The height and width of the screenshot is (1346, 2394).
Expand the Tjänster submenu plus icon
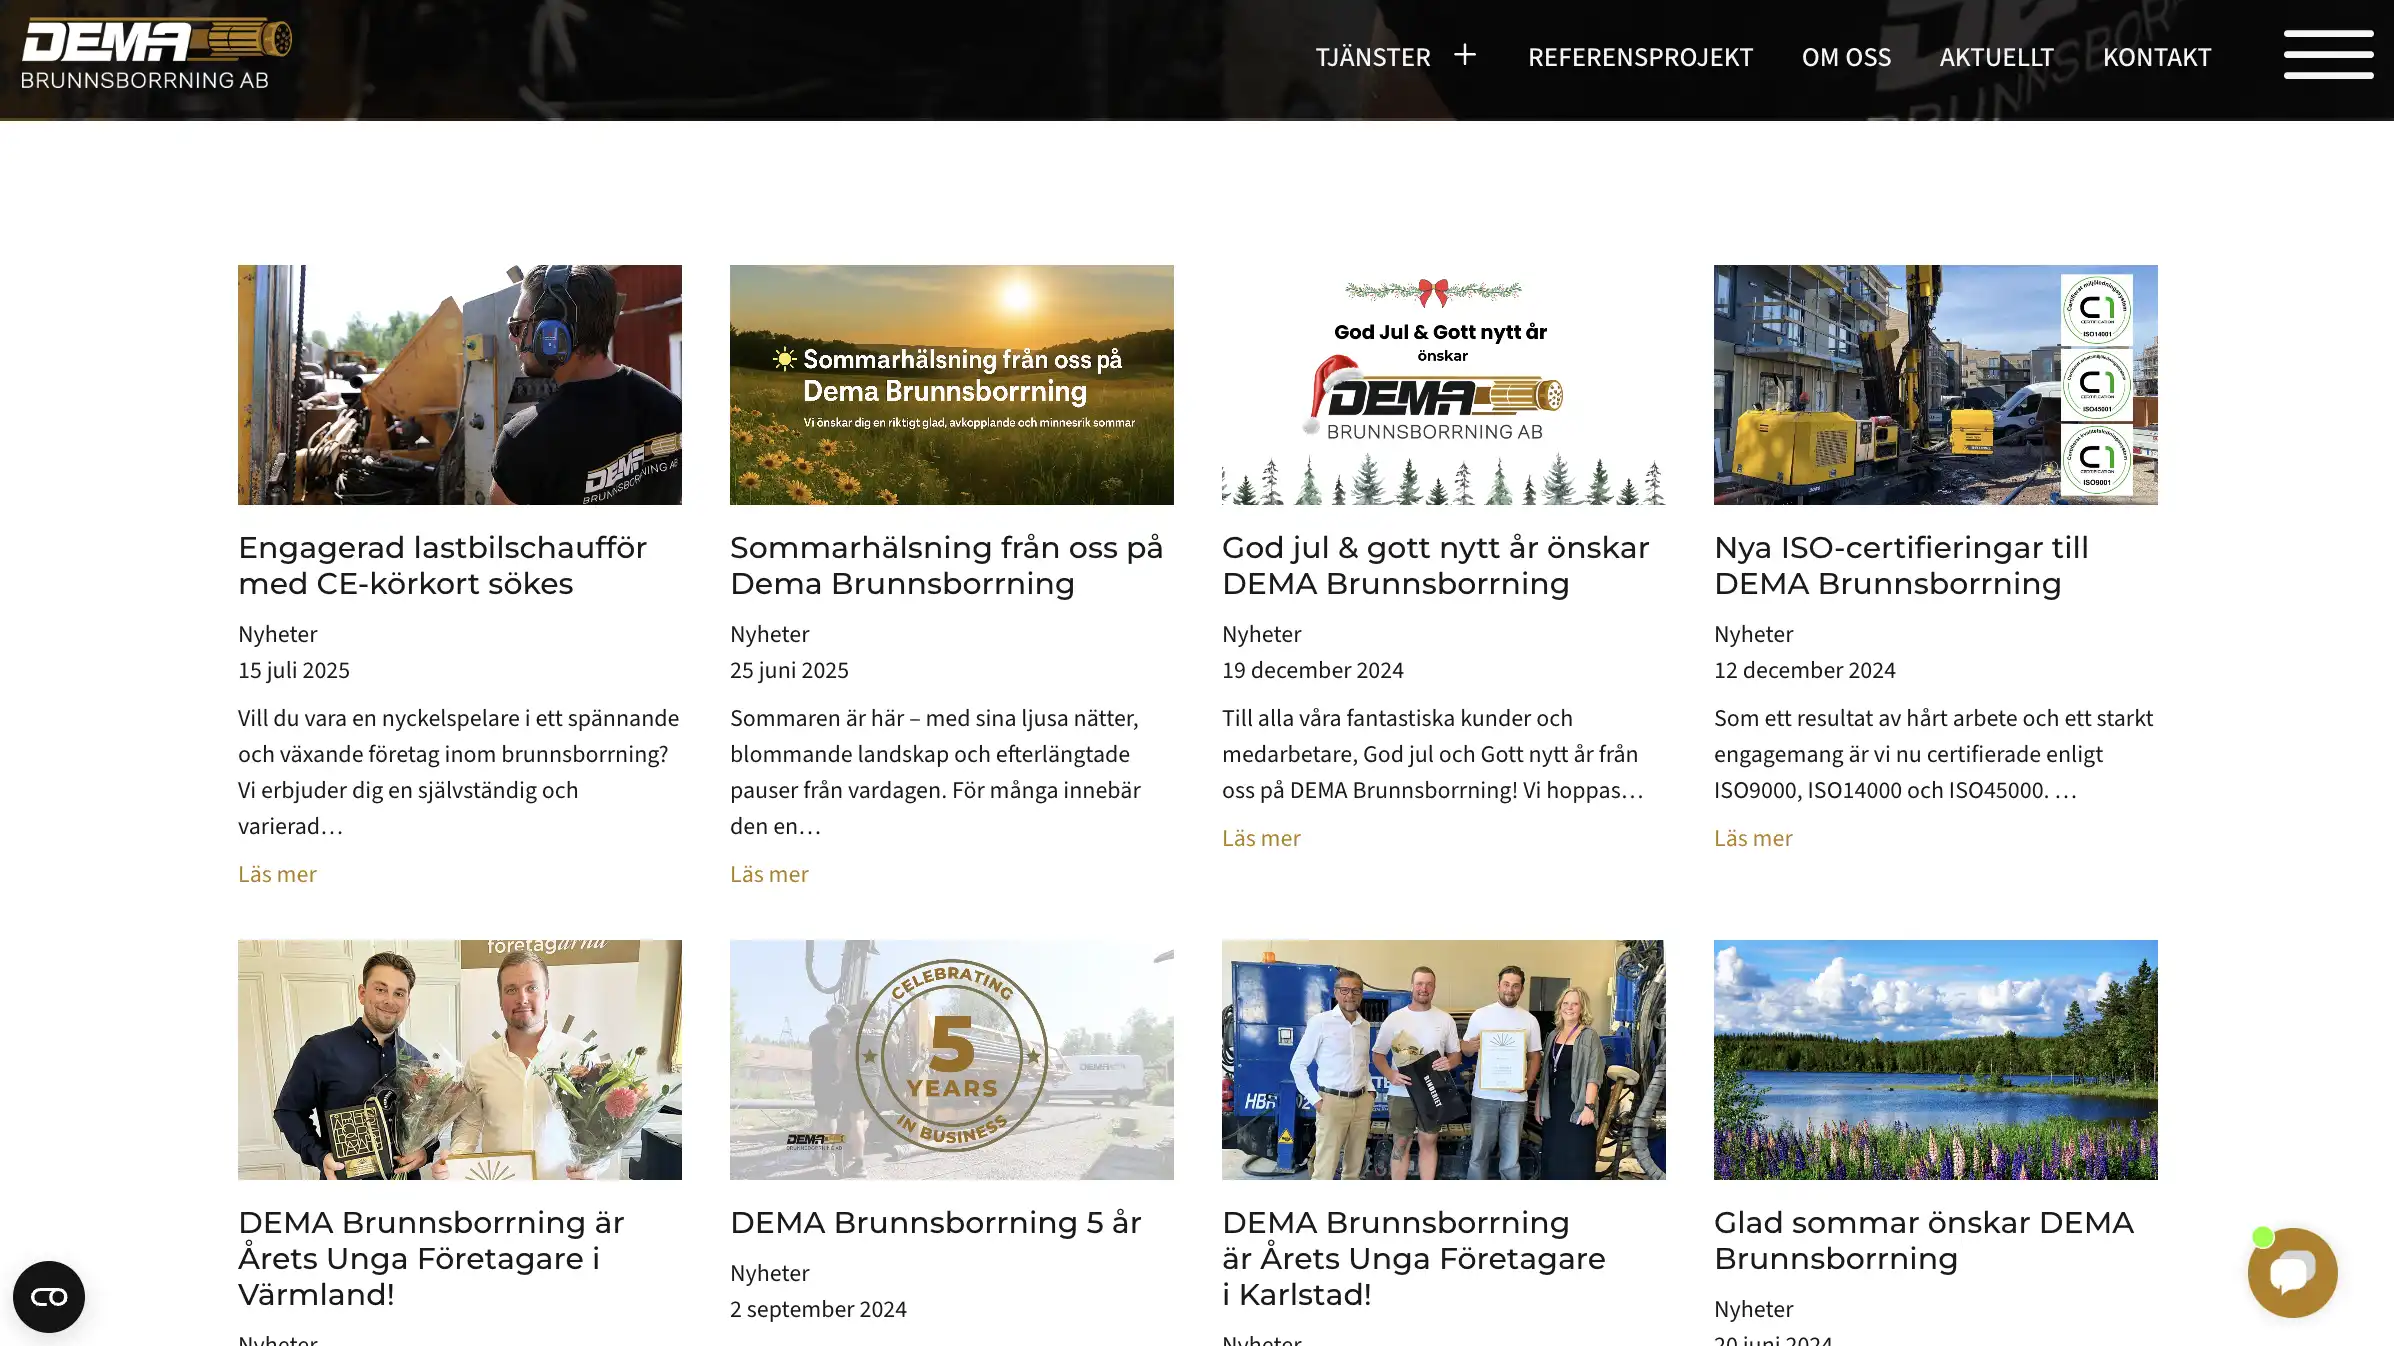(x=1464, y=55)
